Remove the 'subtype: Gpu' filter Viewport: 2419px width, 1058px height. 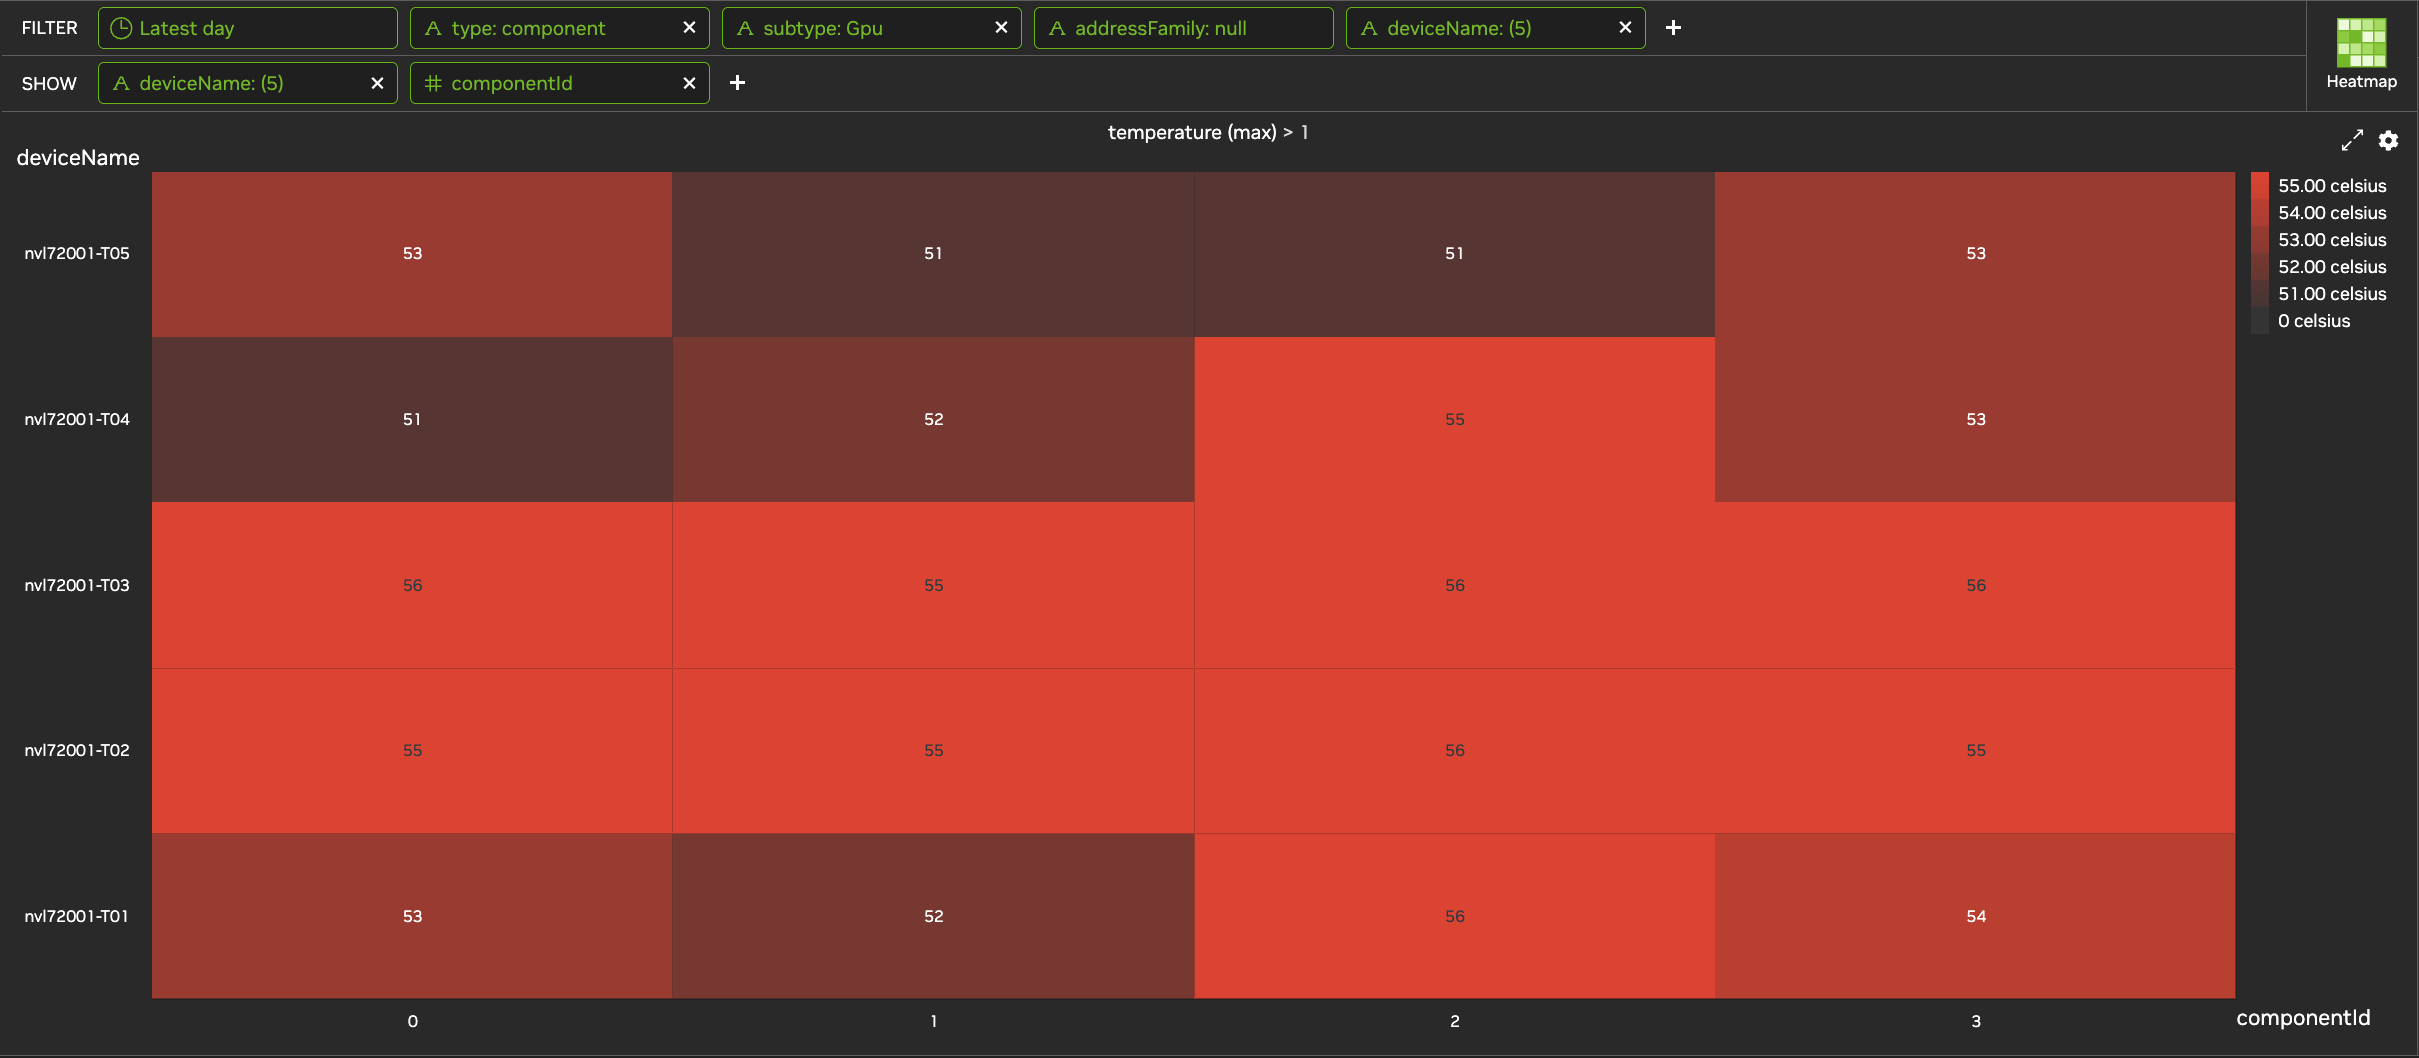click(x=1001, y=28)
